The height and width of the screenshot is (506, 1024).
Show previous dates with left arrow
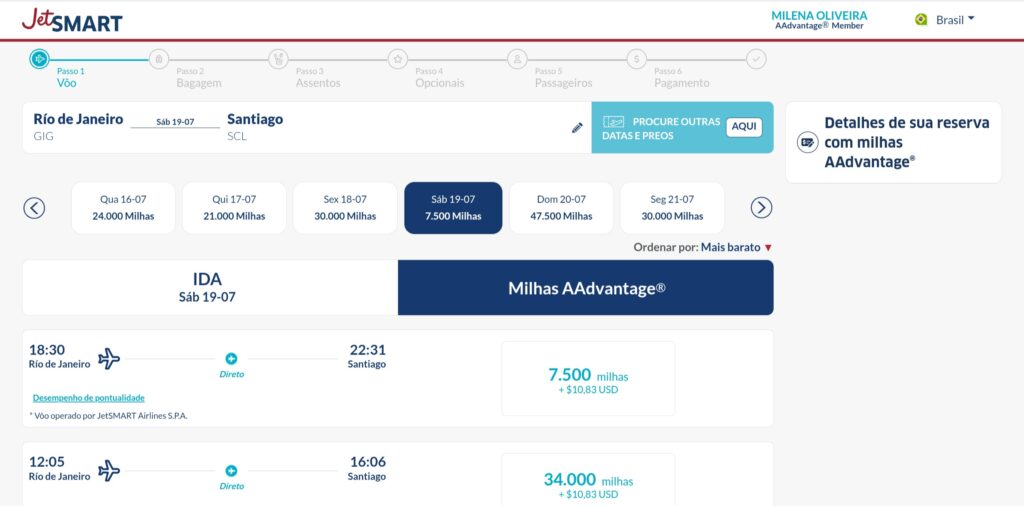34,208
